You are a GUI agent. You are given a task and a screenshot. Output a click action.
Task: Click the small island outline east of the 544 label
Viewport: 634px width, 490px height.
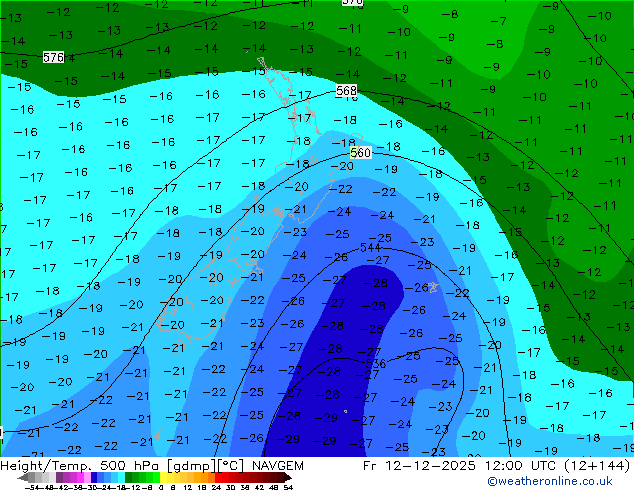coord(433,287)
